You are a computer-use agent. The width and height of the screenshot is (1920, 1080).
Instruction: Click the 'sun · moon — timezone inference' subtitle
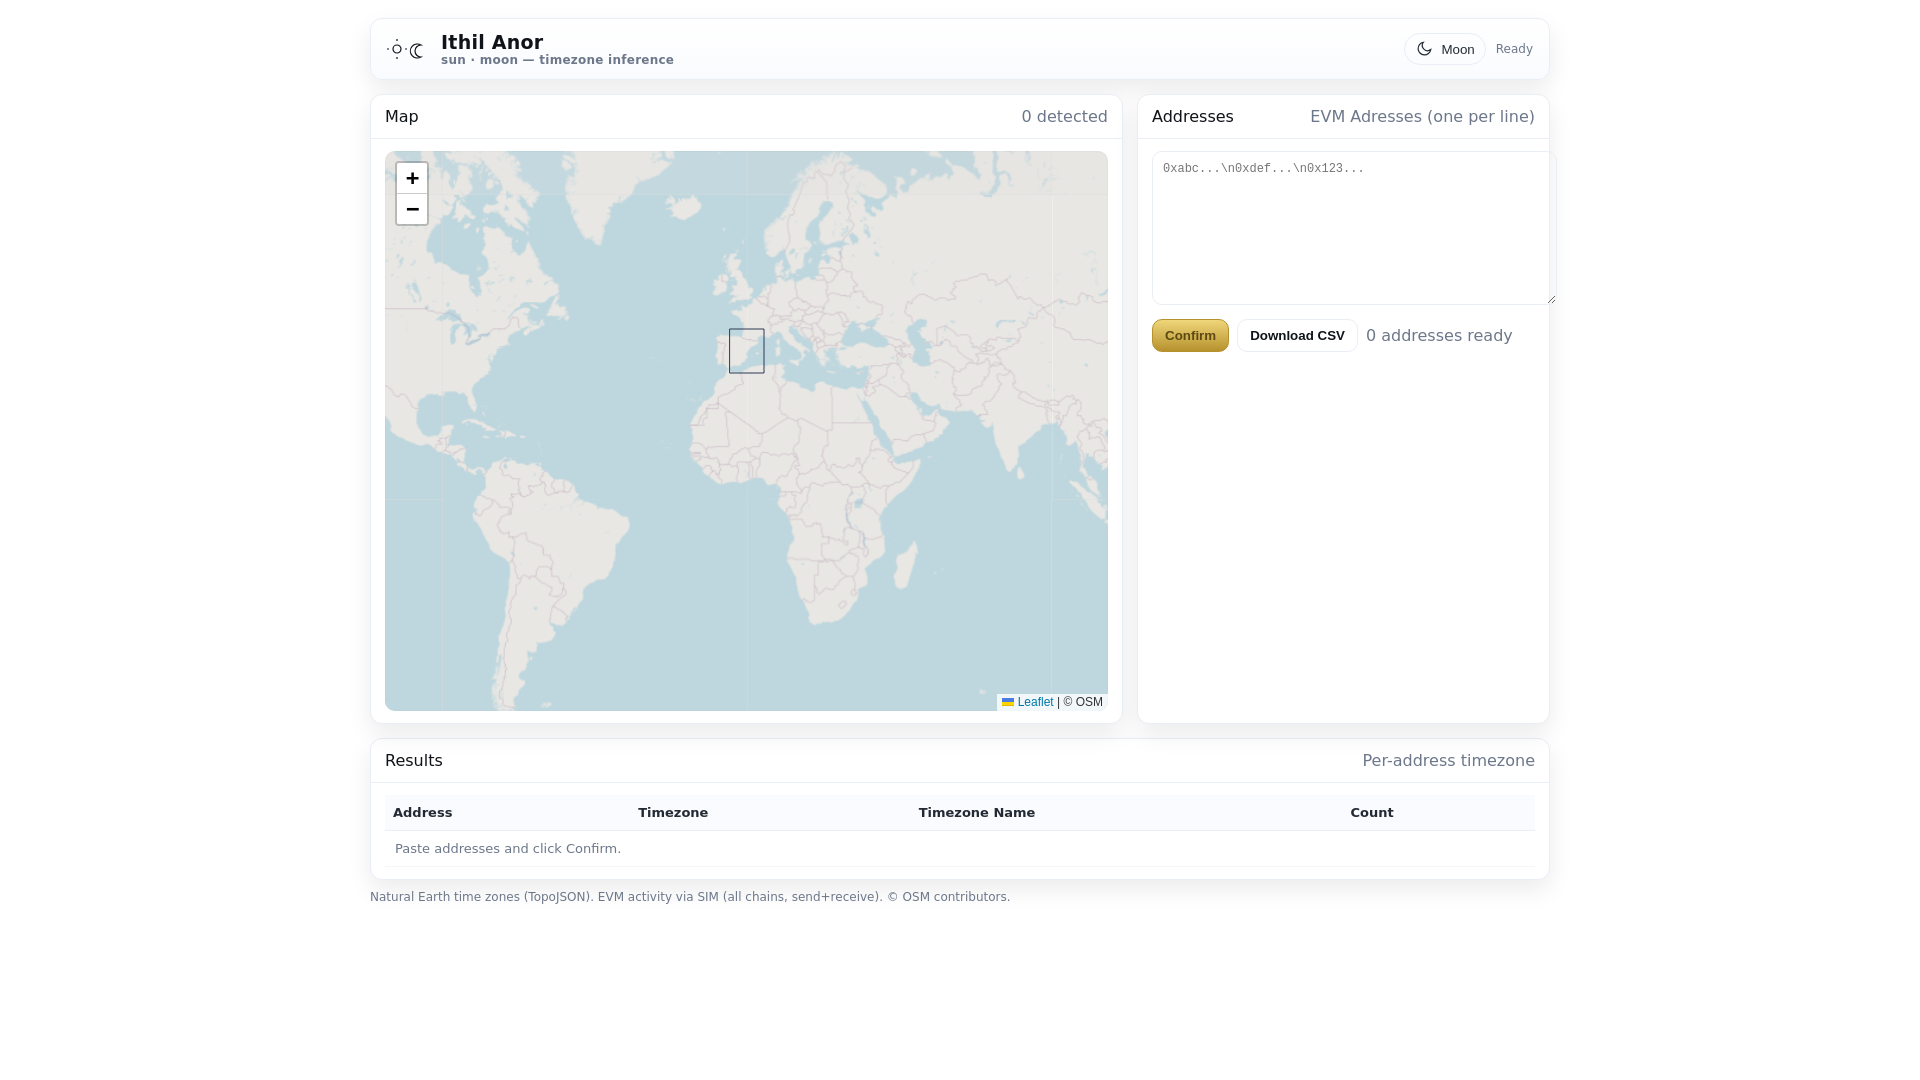[x=557, y=60]
